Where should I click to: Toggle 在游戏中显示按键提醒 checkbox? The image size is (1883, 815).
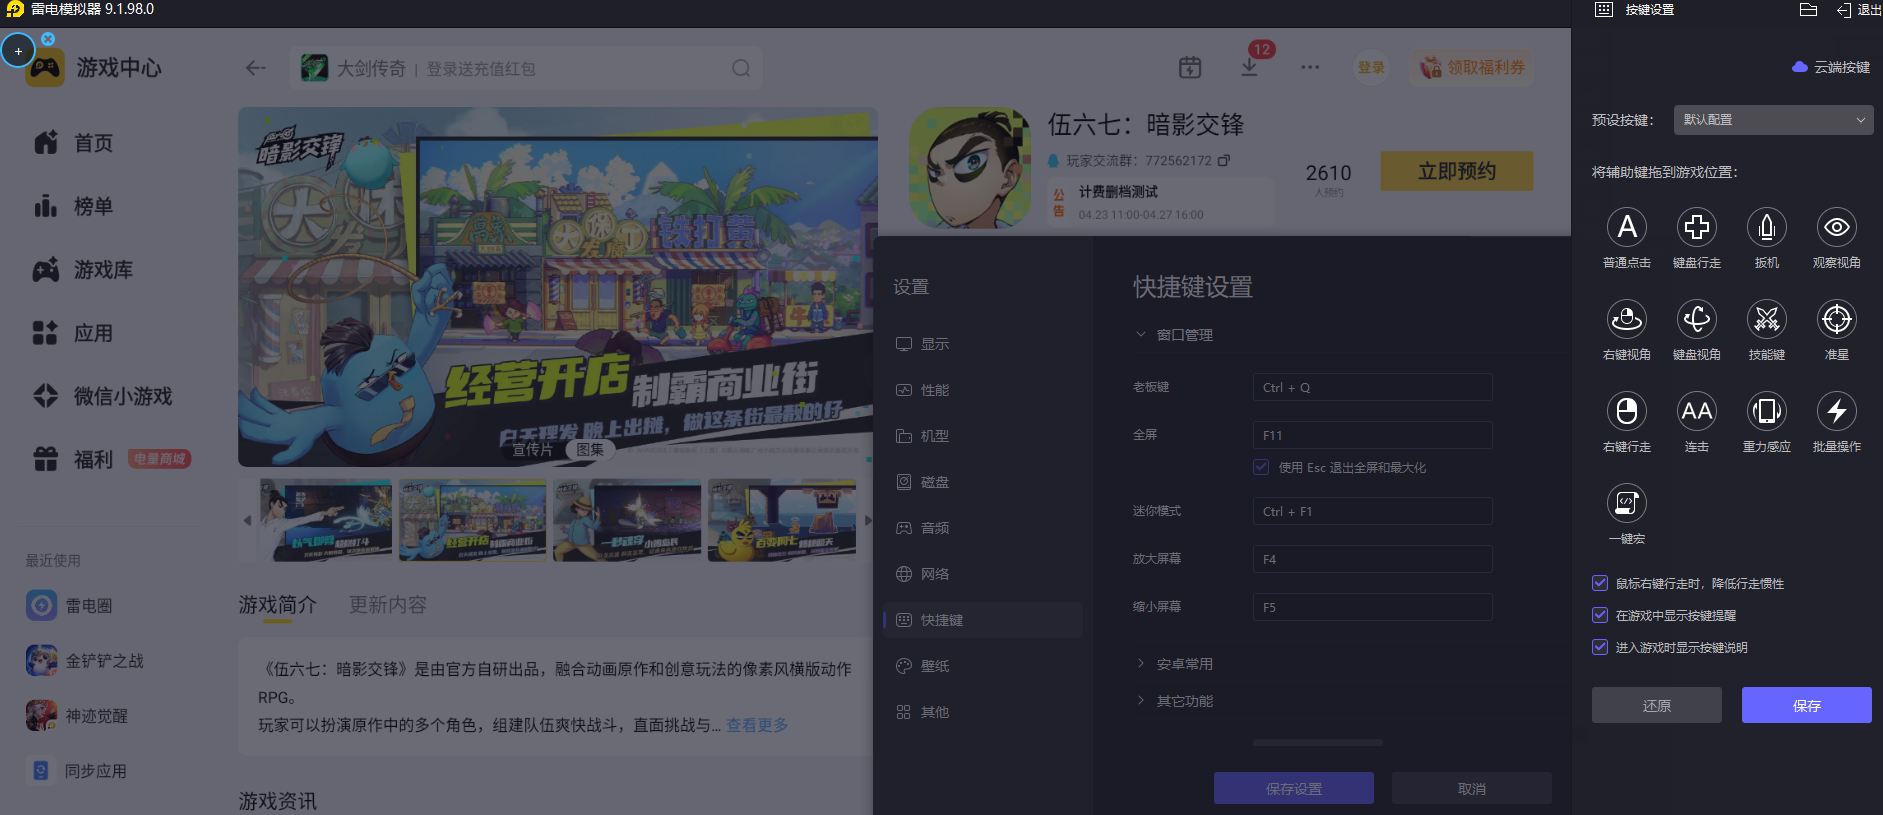[1600, 615]
